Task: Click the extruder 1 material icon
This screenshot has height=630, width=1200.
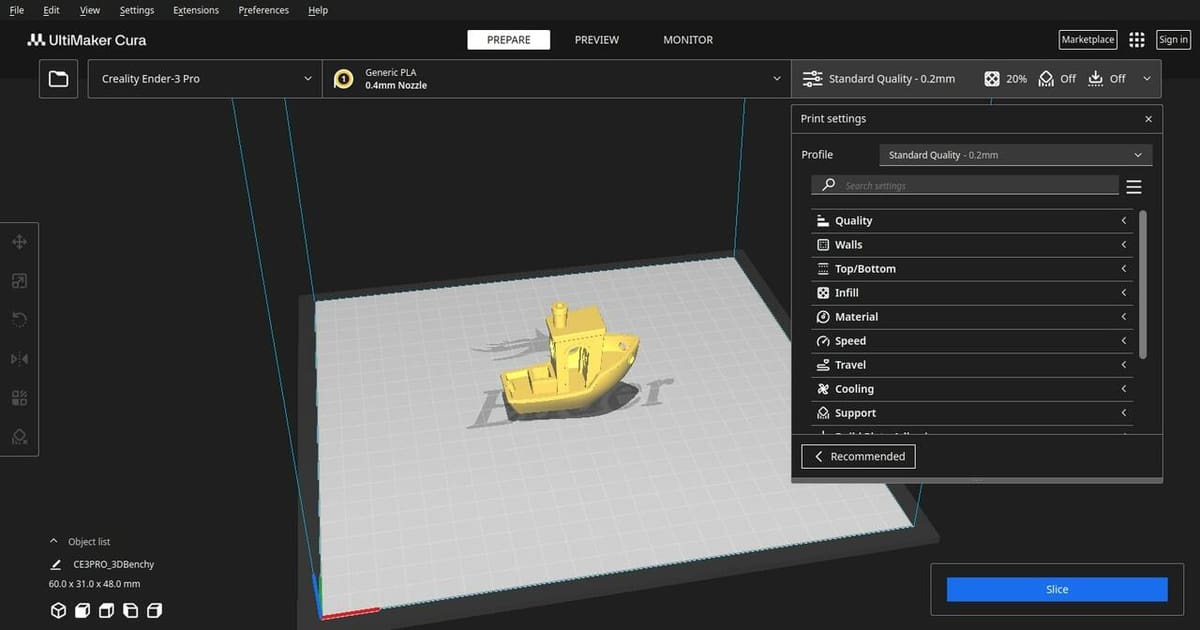Action: pos(343,79)
